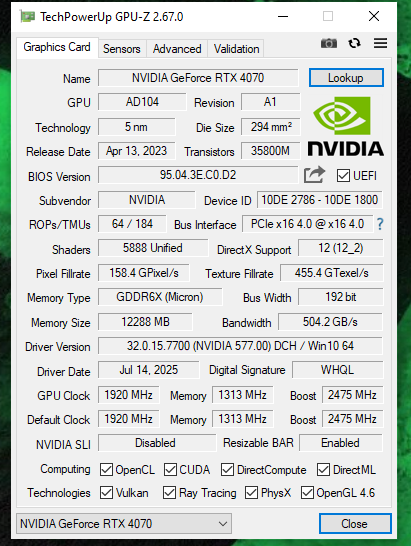Click the Memory Size field 12288 MB
Screen dimensions: 411x546
coord(145,322)
